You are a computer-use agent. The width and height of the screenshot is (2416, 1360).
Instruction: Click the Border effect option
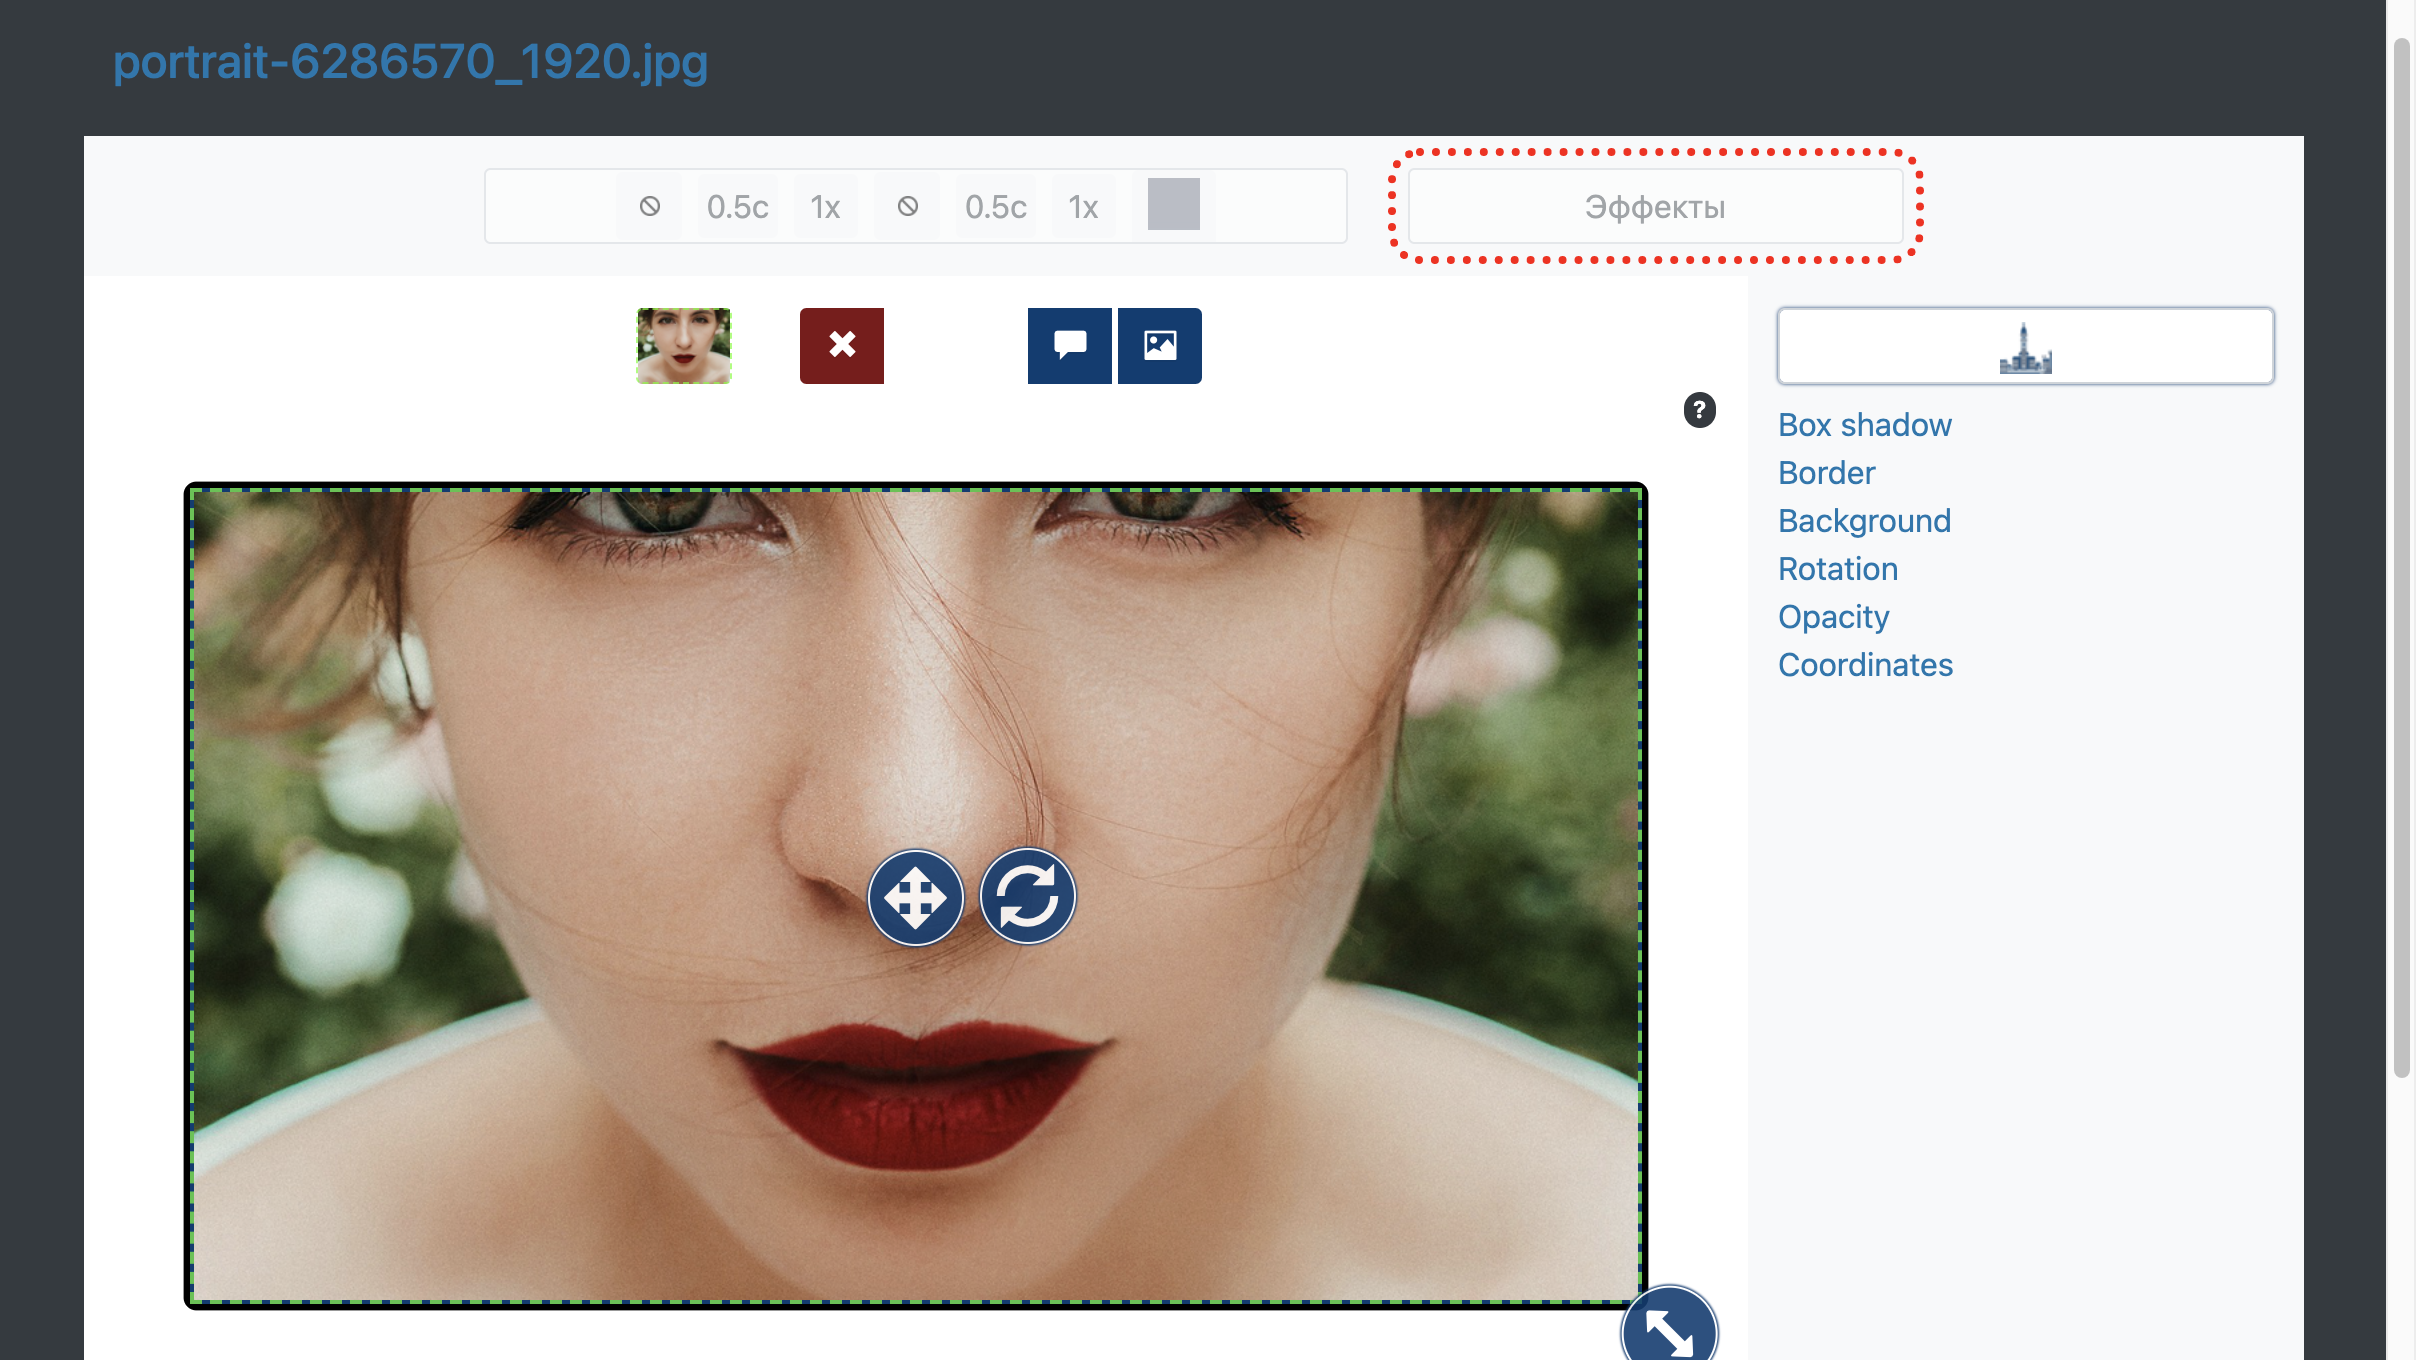point(1827,473)
